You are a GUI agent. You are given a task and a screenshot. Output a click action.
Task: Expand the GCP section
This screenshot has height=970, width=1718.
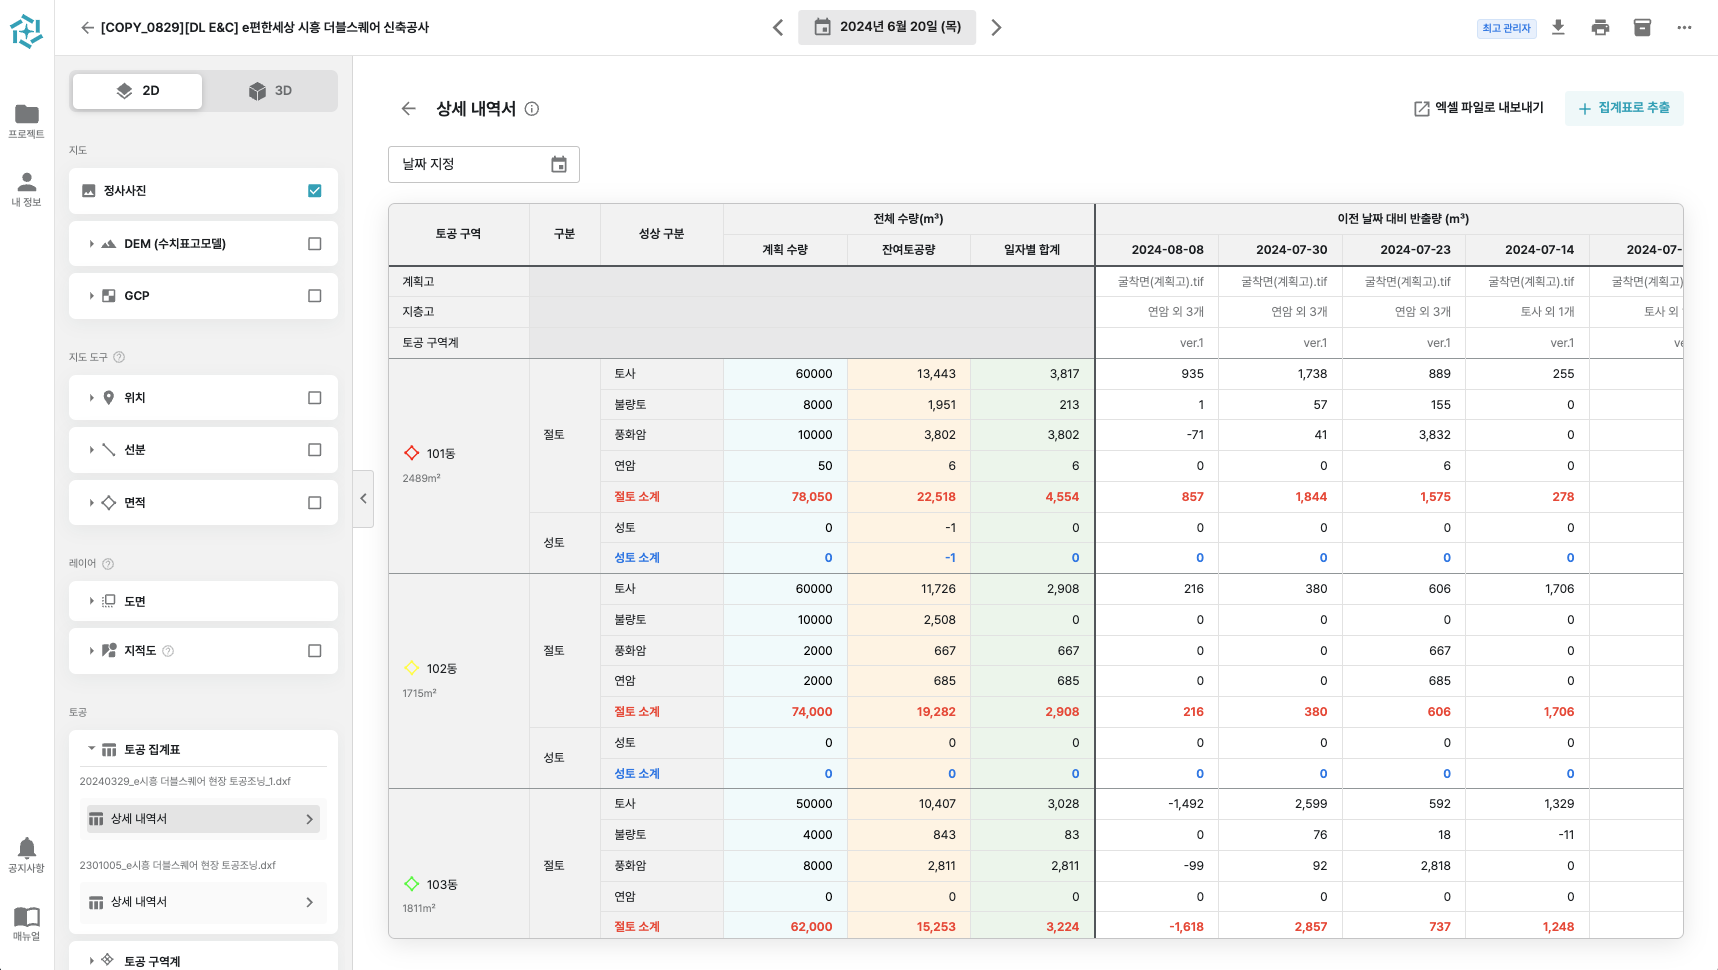point(91,295)
